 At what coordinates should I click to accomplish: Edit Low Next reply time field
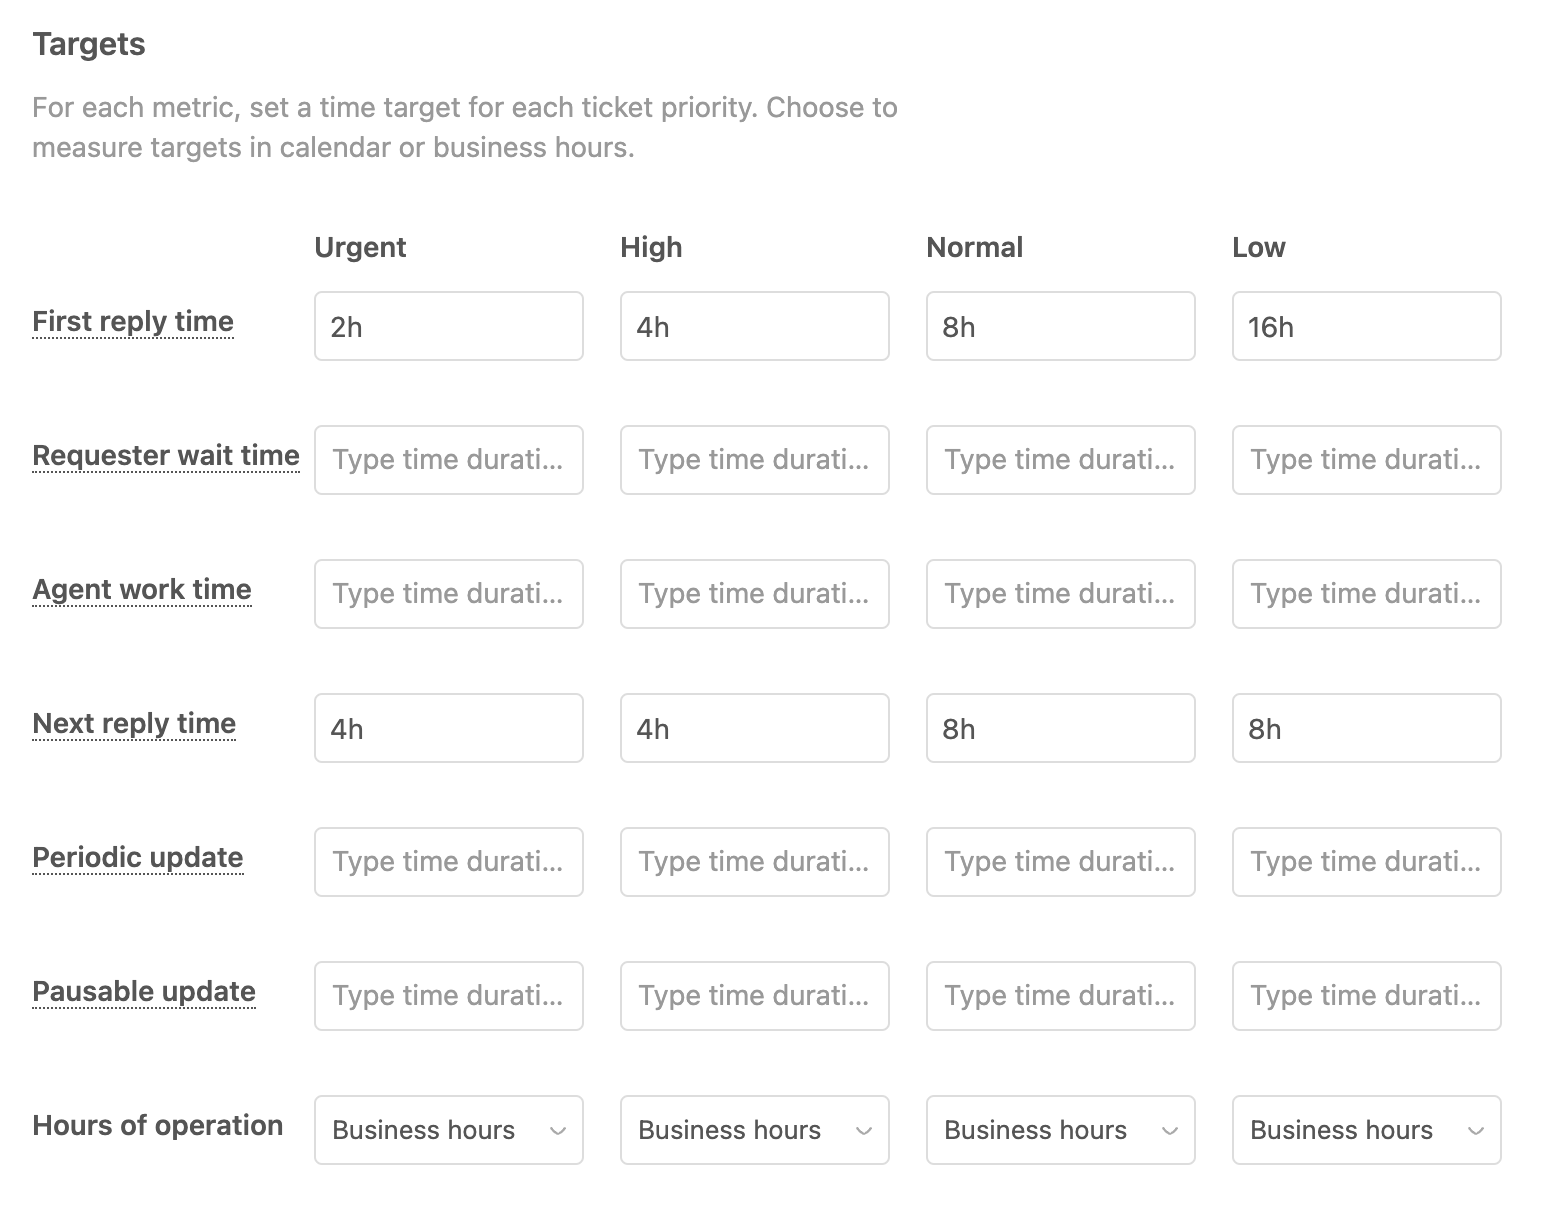(1366, 728)
